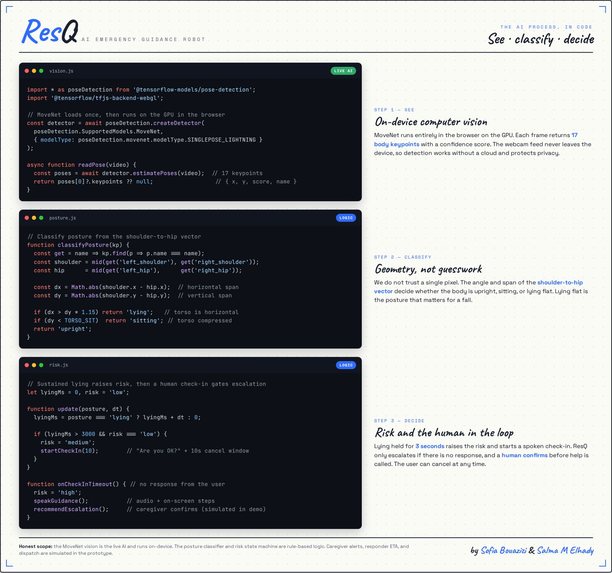Click the yellow dot in the risk.js window

pos(34,365)
